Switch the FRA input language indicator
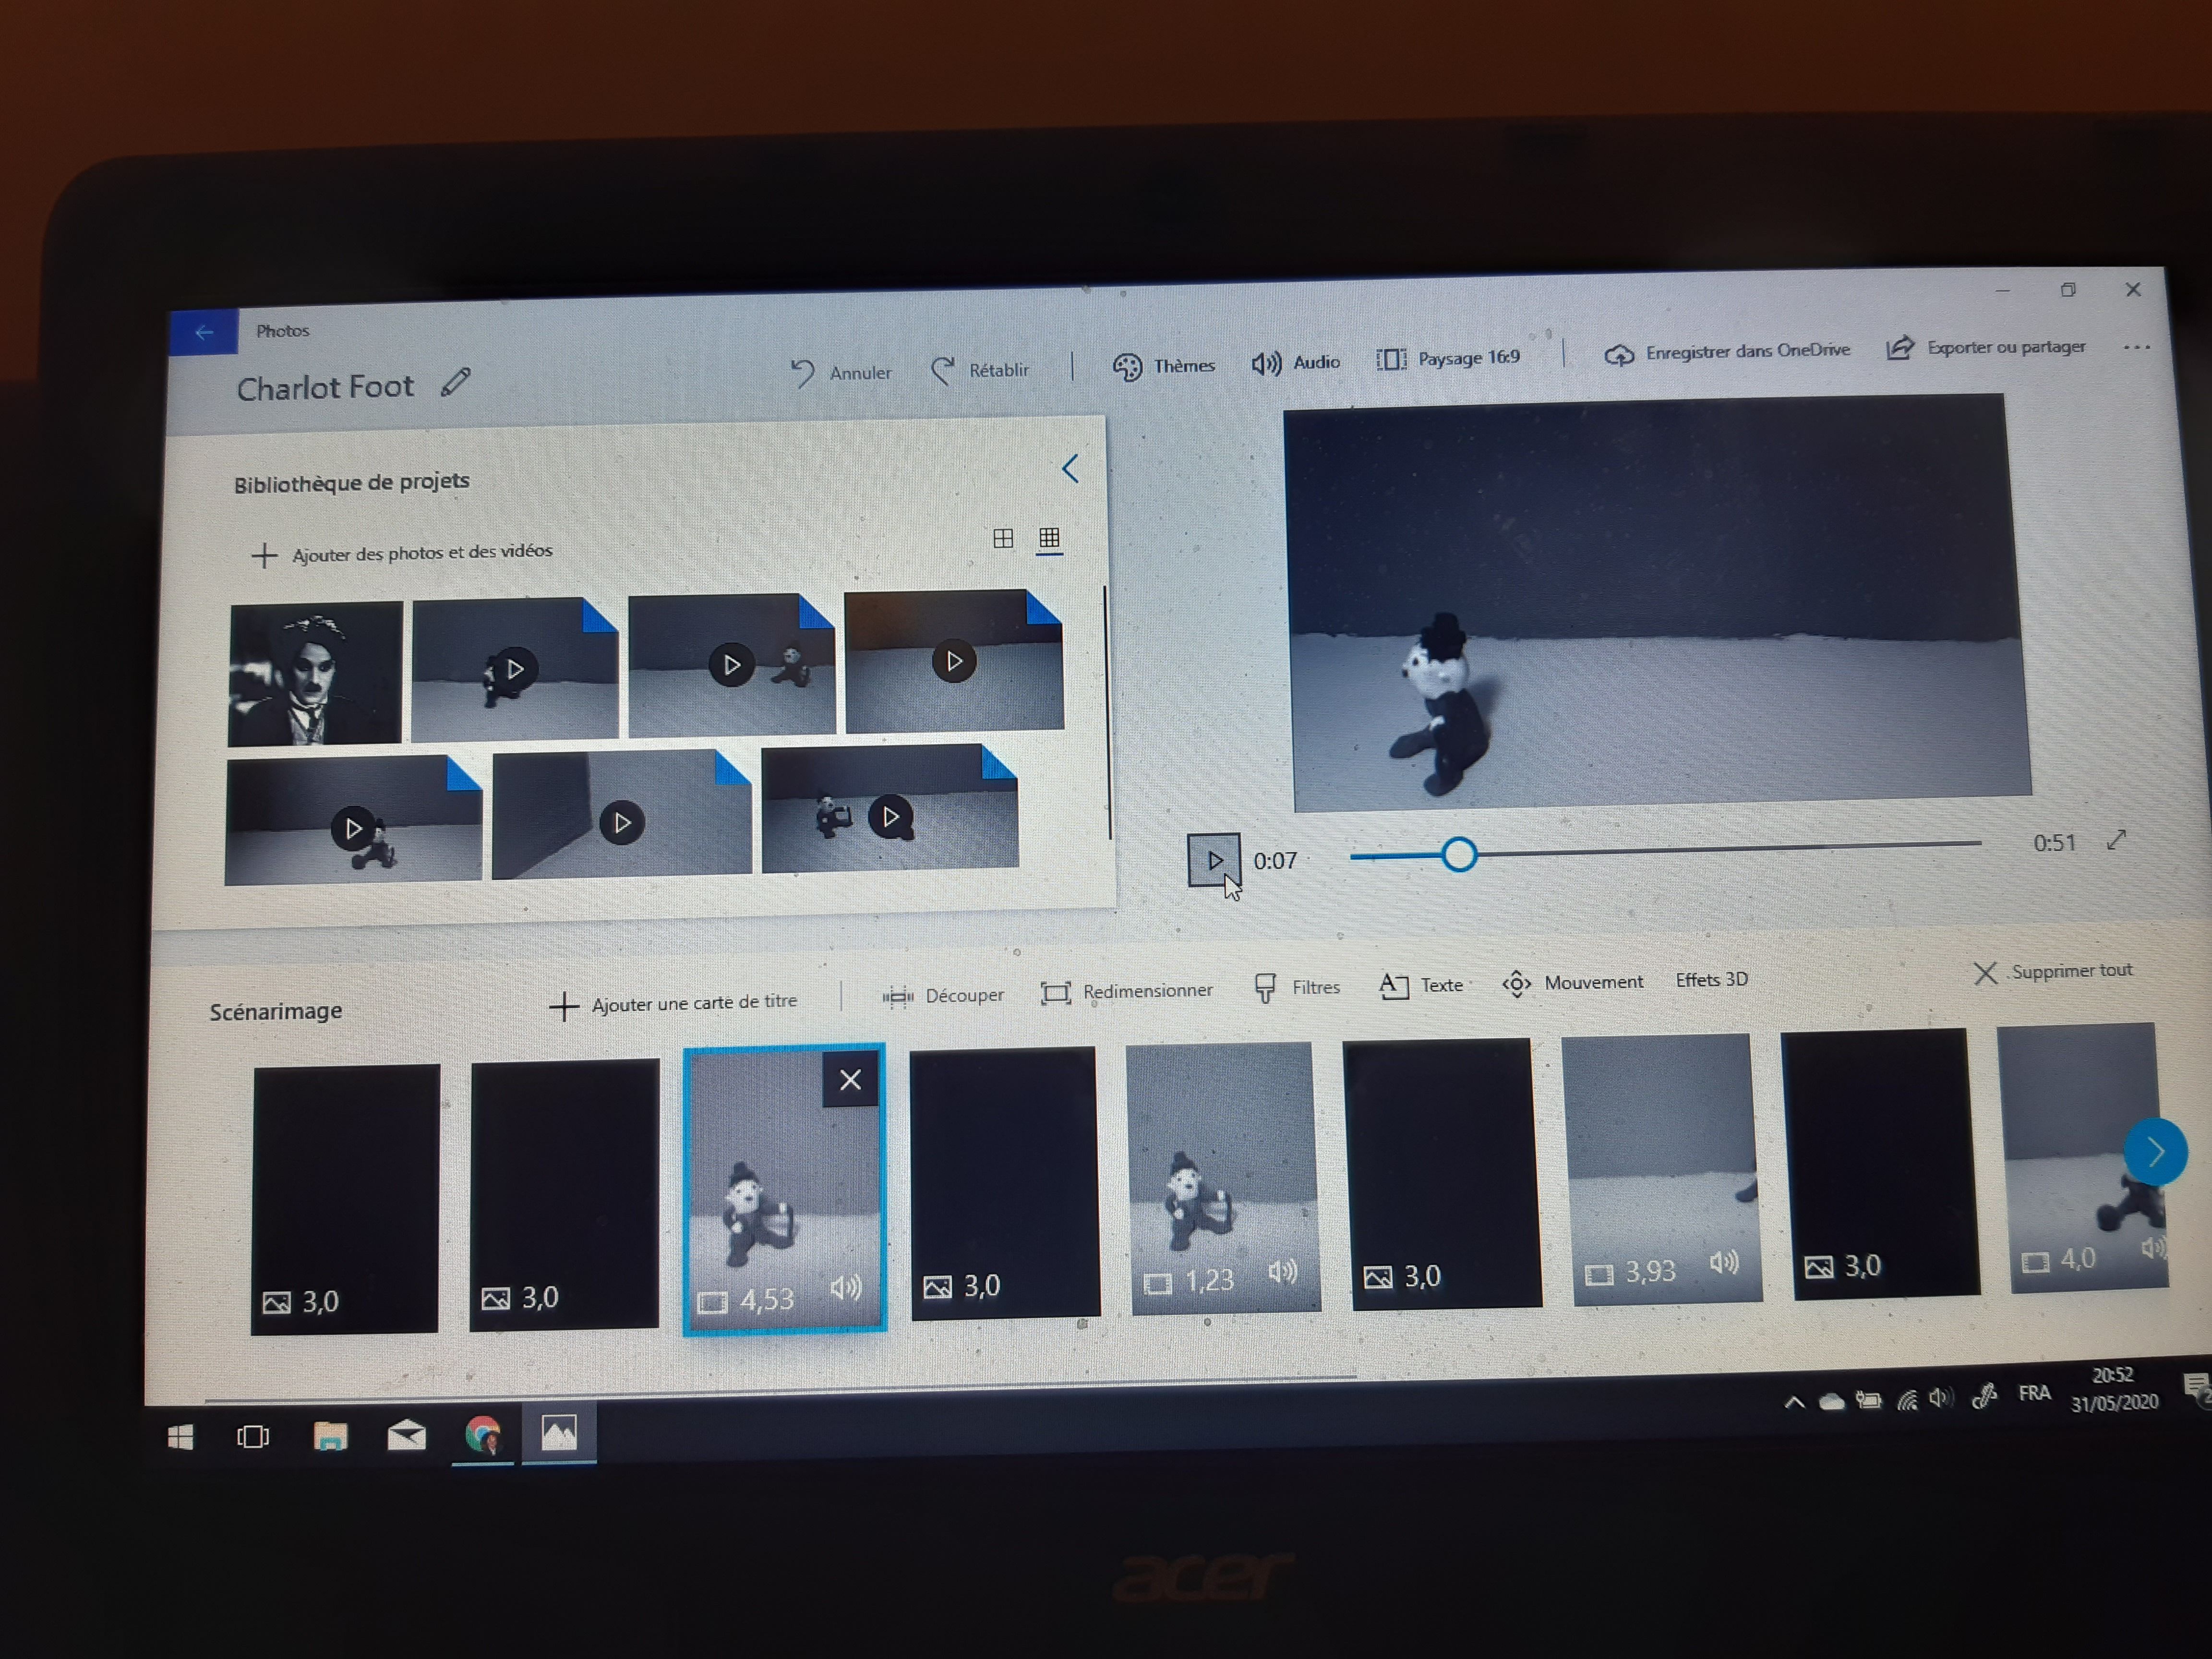This screenshot has height=1659, width=2212. pos(2034,1393)
